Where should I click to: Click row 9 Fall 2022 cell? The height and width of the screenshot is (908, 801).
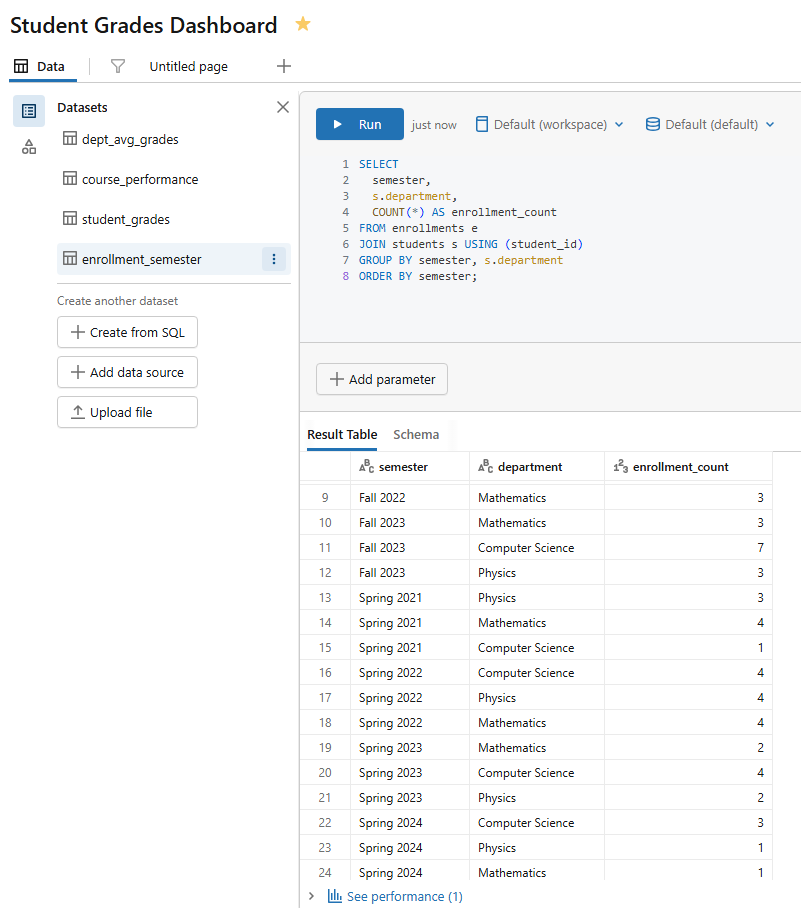pyautogui.click(x=410, y=497)
